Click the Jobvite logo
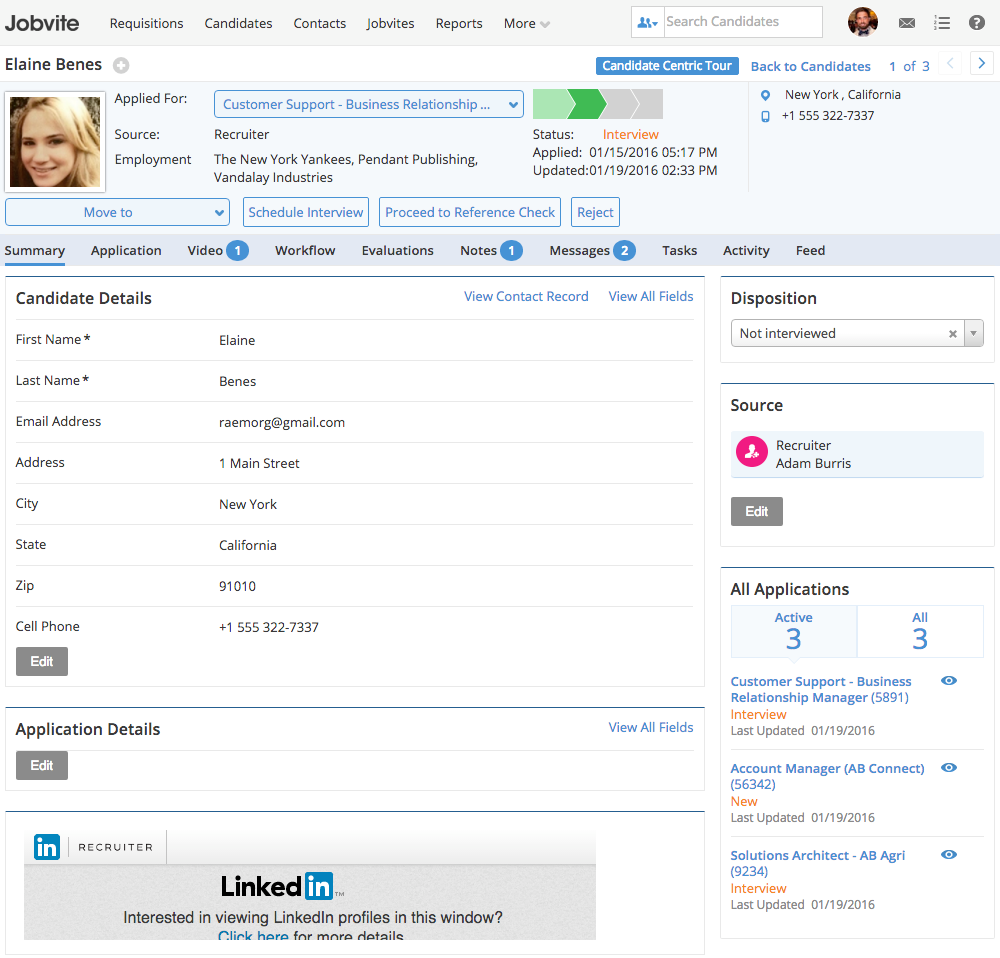The width and height of the screenshot is (1000, 958). tap(42, 24)
